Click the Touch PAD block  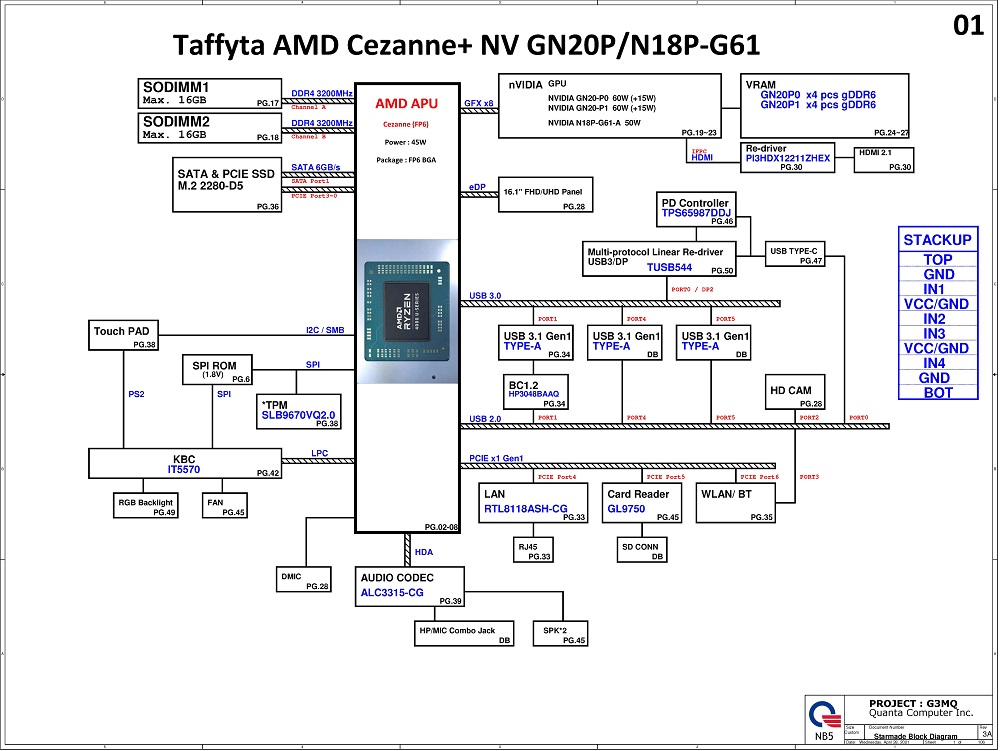[123, 335]
